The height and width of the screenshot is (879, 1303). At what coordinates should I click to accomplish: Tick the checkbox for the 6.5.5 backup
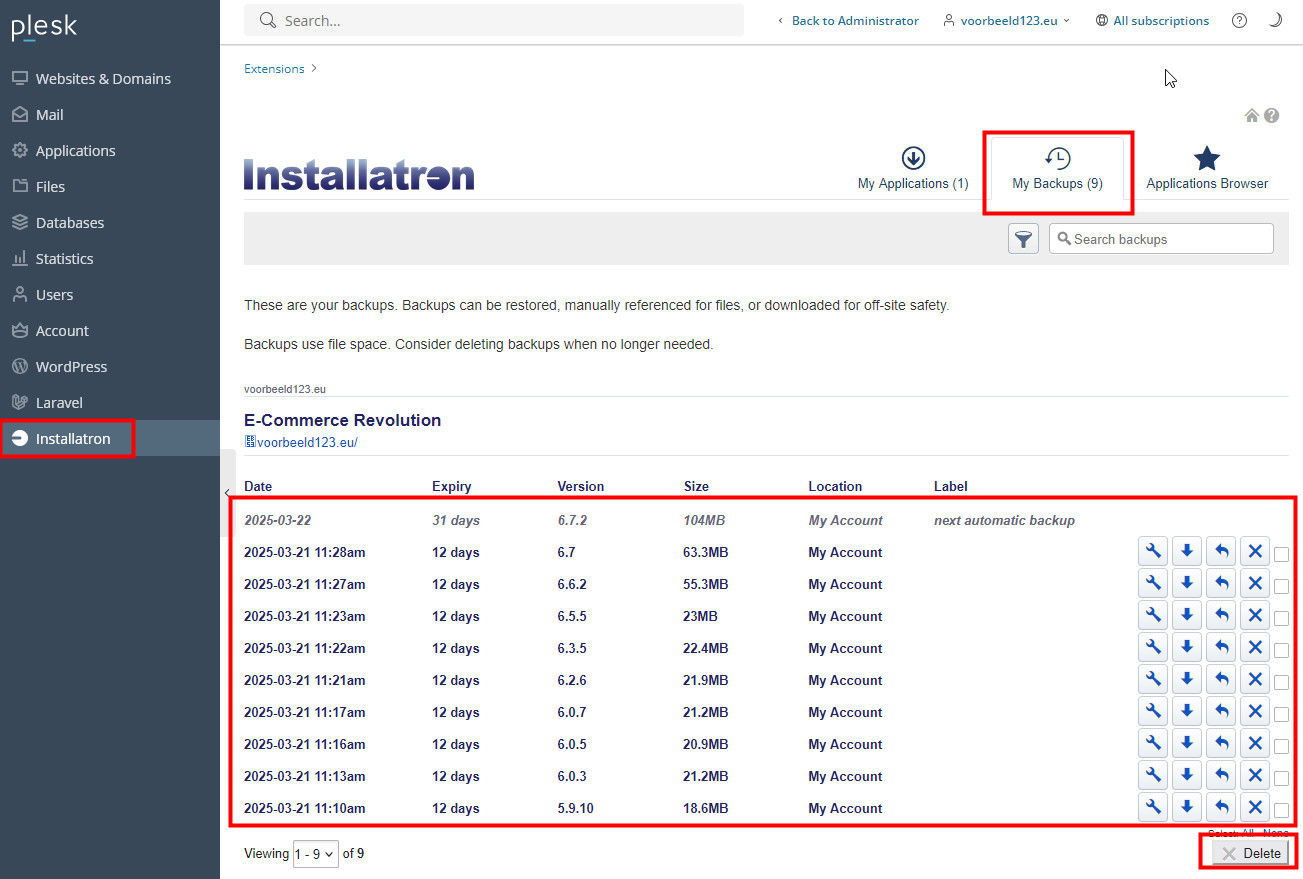coord(1282,619)
